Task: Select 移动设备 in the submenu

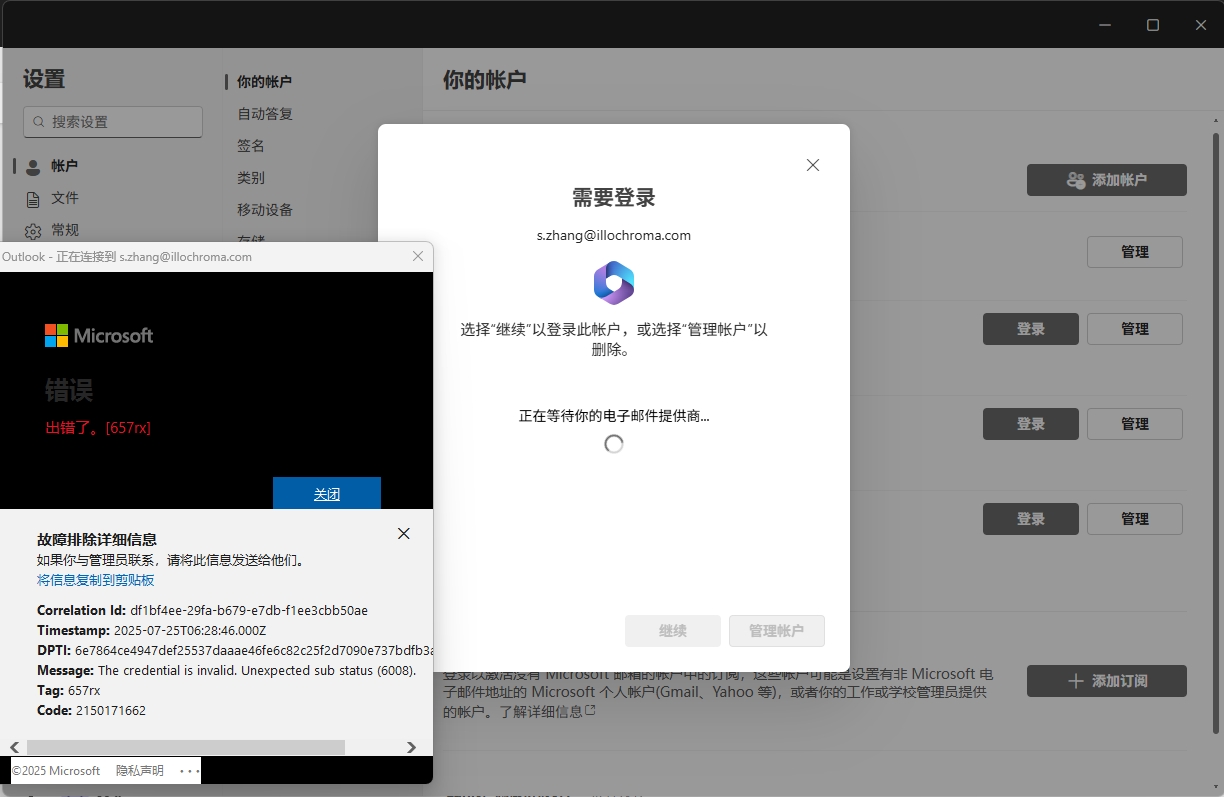Action: pos(264,210)
